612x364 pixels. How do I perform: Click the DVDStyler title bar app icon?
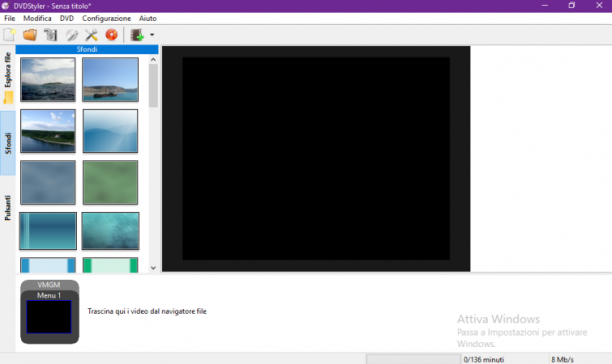point(5,6)
